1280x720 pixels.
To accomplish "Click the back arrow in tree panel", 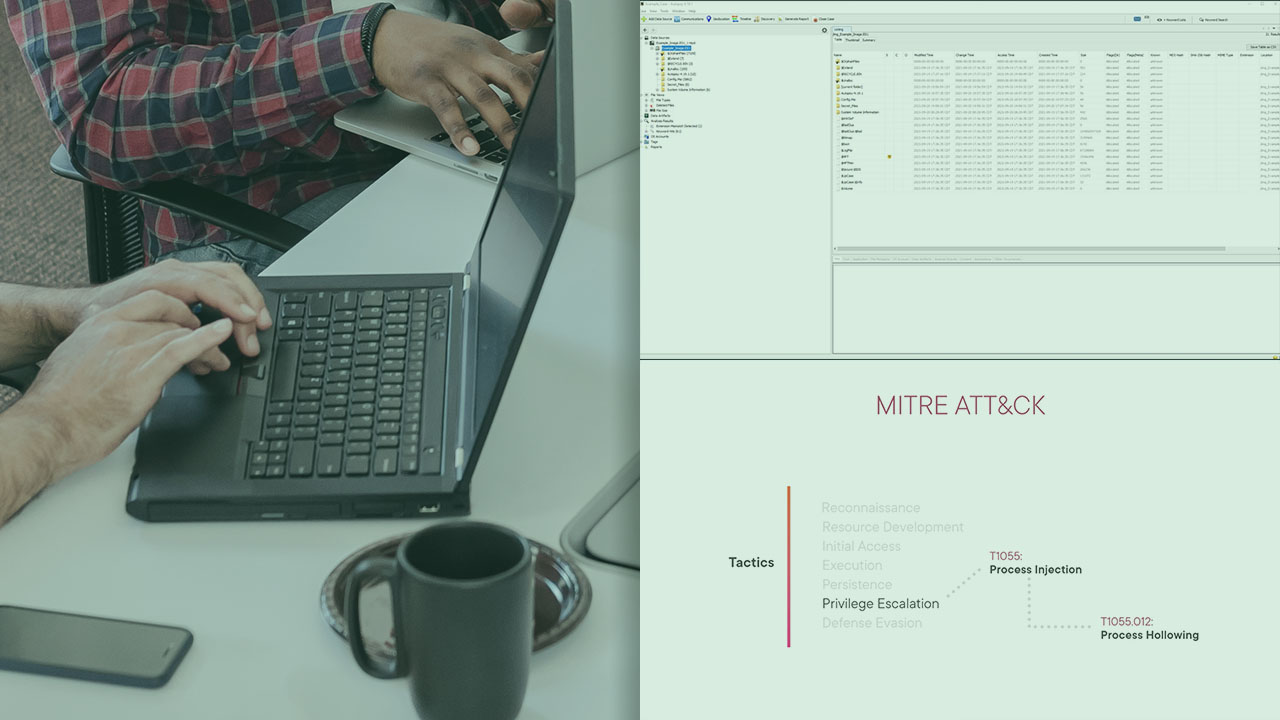I will [x=644, y=30].
